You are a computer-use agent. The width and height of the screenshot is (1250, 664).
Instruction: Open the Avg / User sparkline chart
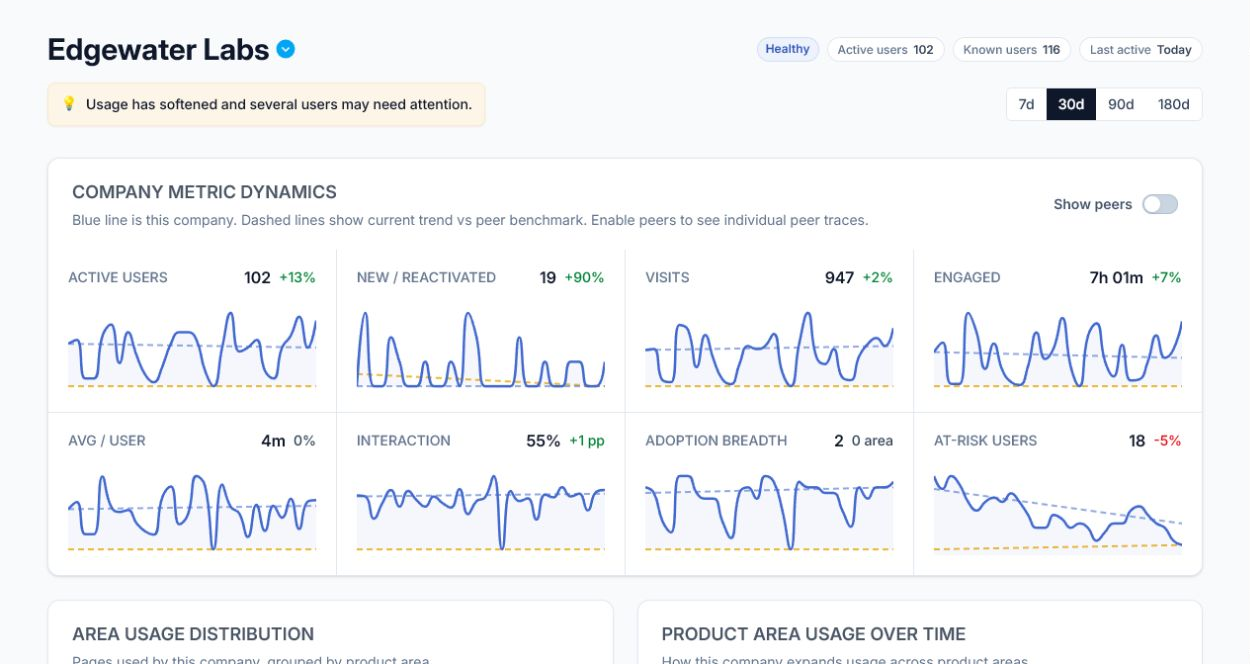point(192,512)
